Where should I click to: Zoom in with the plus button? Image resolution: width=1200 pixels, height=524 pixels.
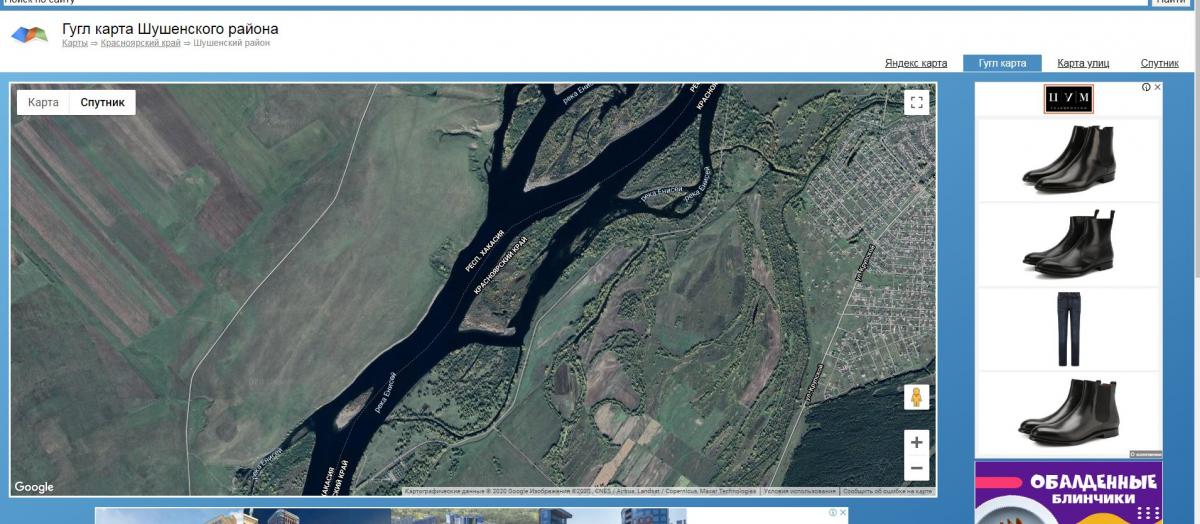916,441
